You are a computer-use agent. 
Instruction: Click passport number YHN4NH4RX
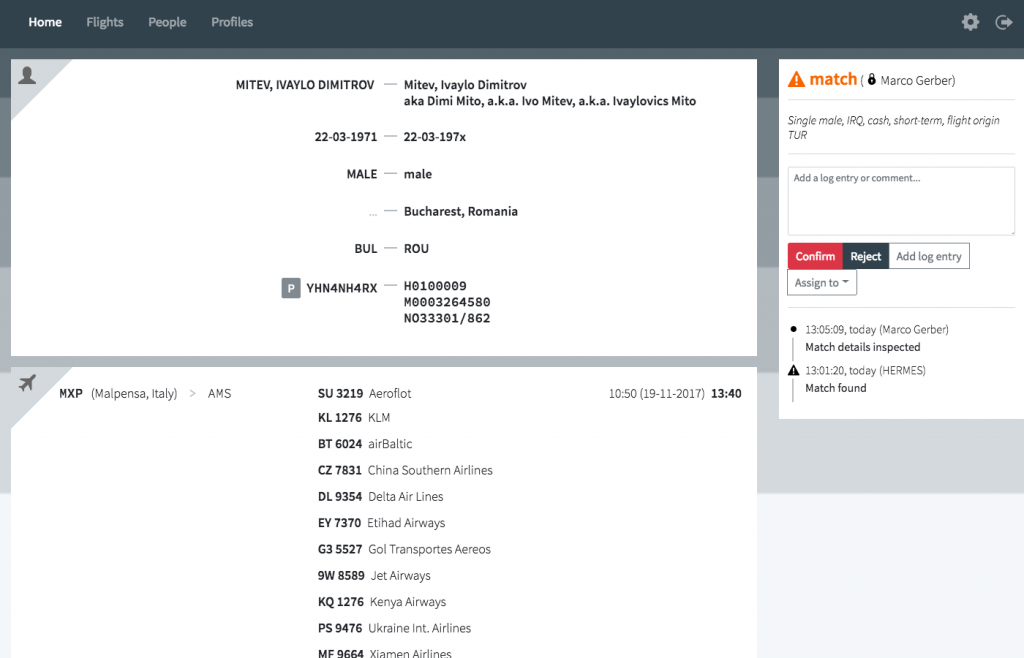[342, 288]
